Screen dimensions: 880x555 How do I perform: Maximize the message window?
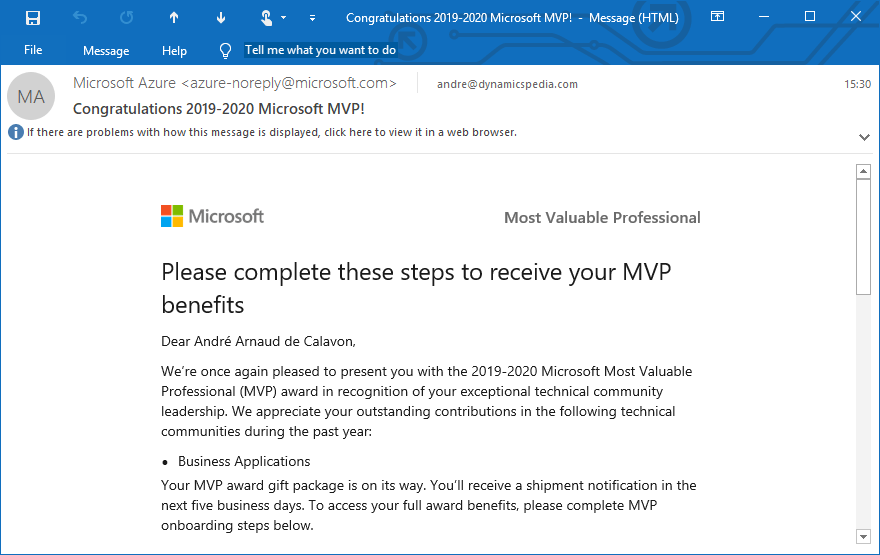tap(810, 17)
